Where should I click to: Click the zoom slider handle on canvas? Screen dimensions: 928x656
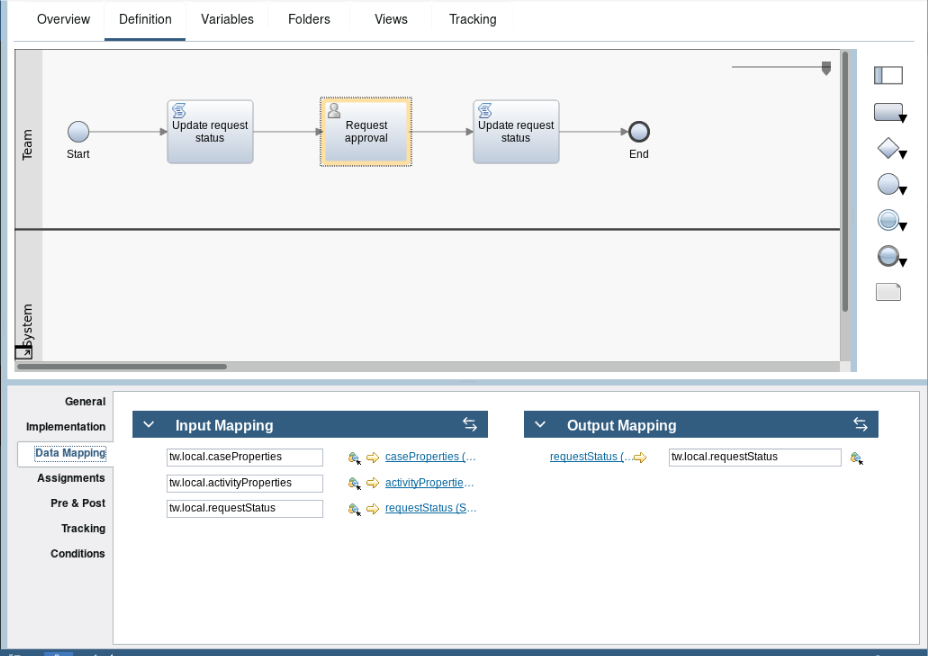coord(826,68)
